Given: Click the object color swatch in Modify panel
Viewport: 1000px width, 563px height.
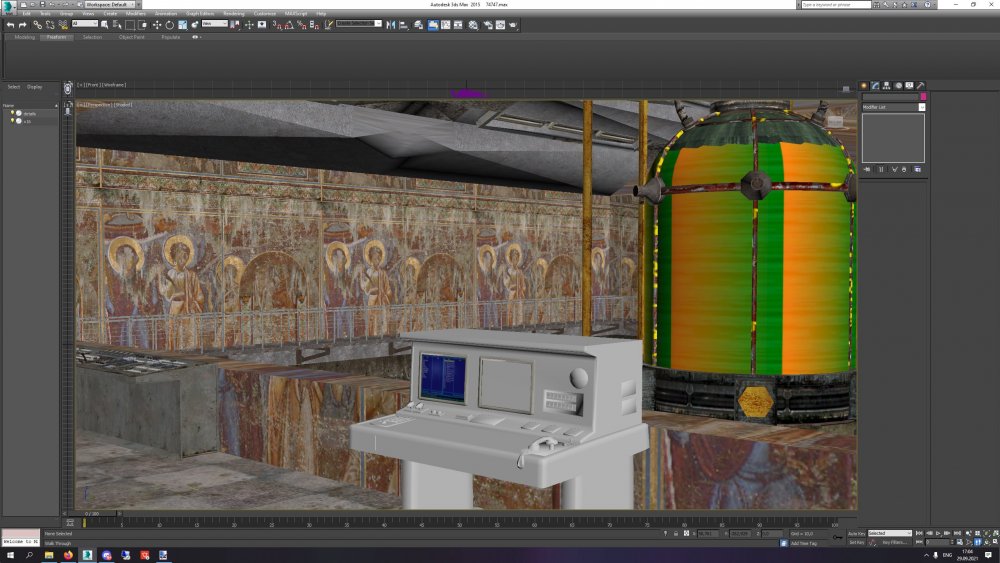Looking at the screenshot, I should (922, 97).
